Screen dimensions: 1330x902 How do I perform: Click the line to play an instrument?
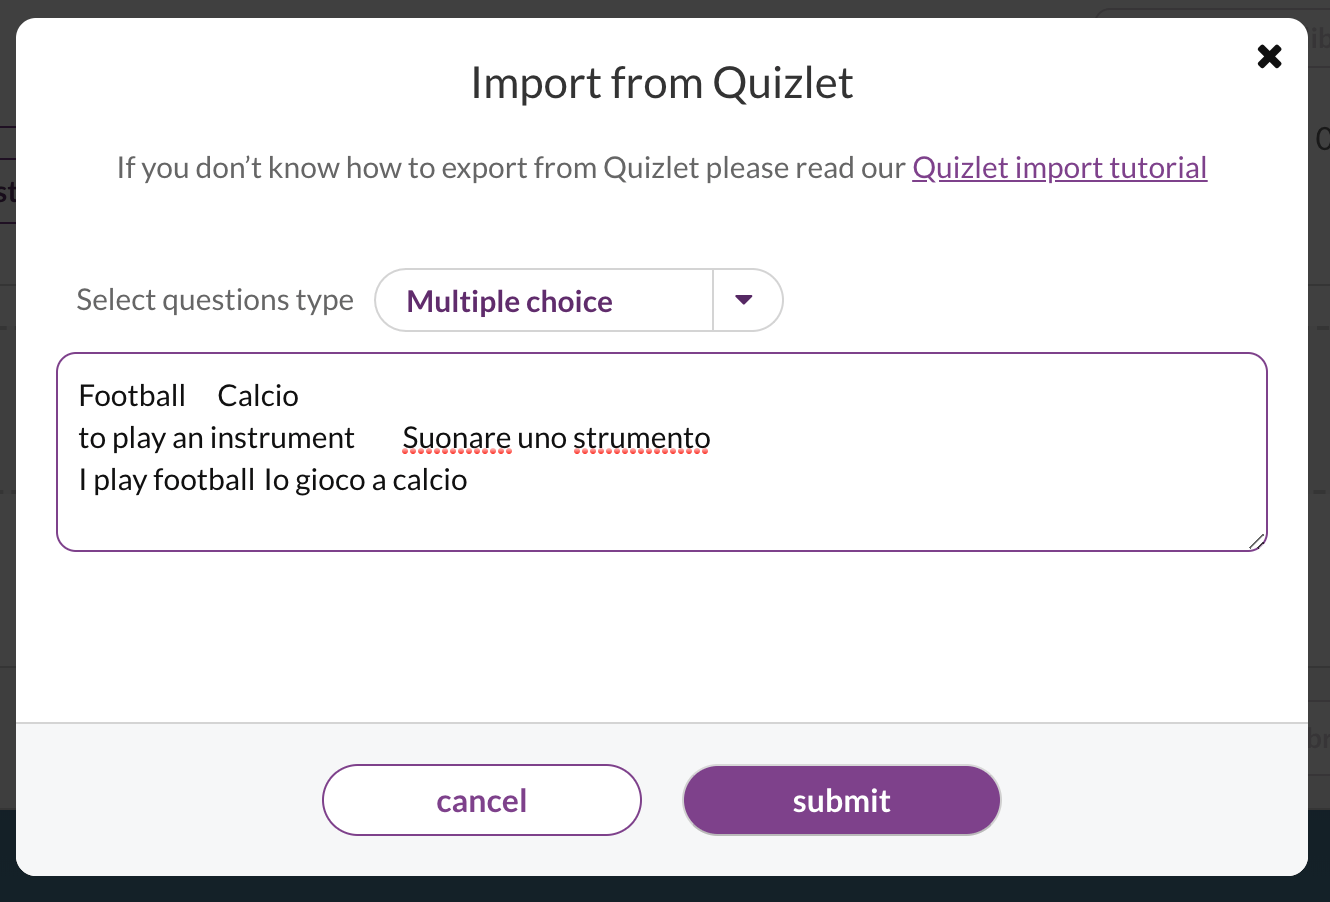click(x=216, y=437)
